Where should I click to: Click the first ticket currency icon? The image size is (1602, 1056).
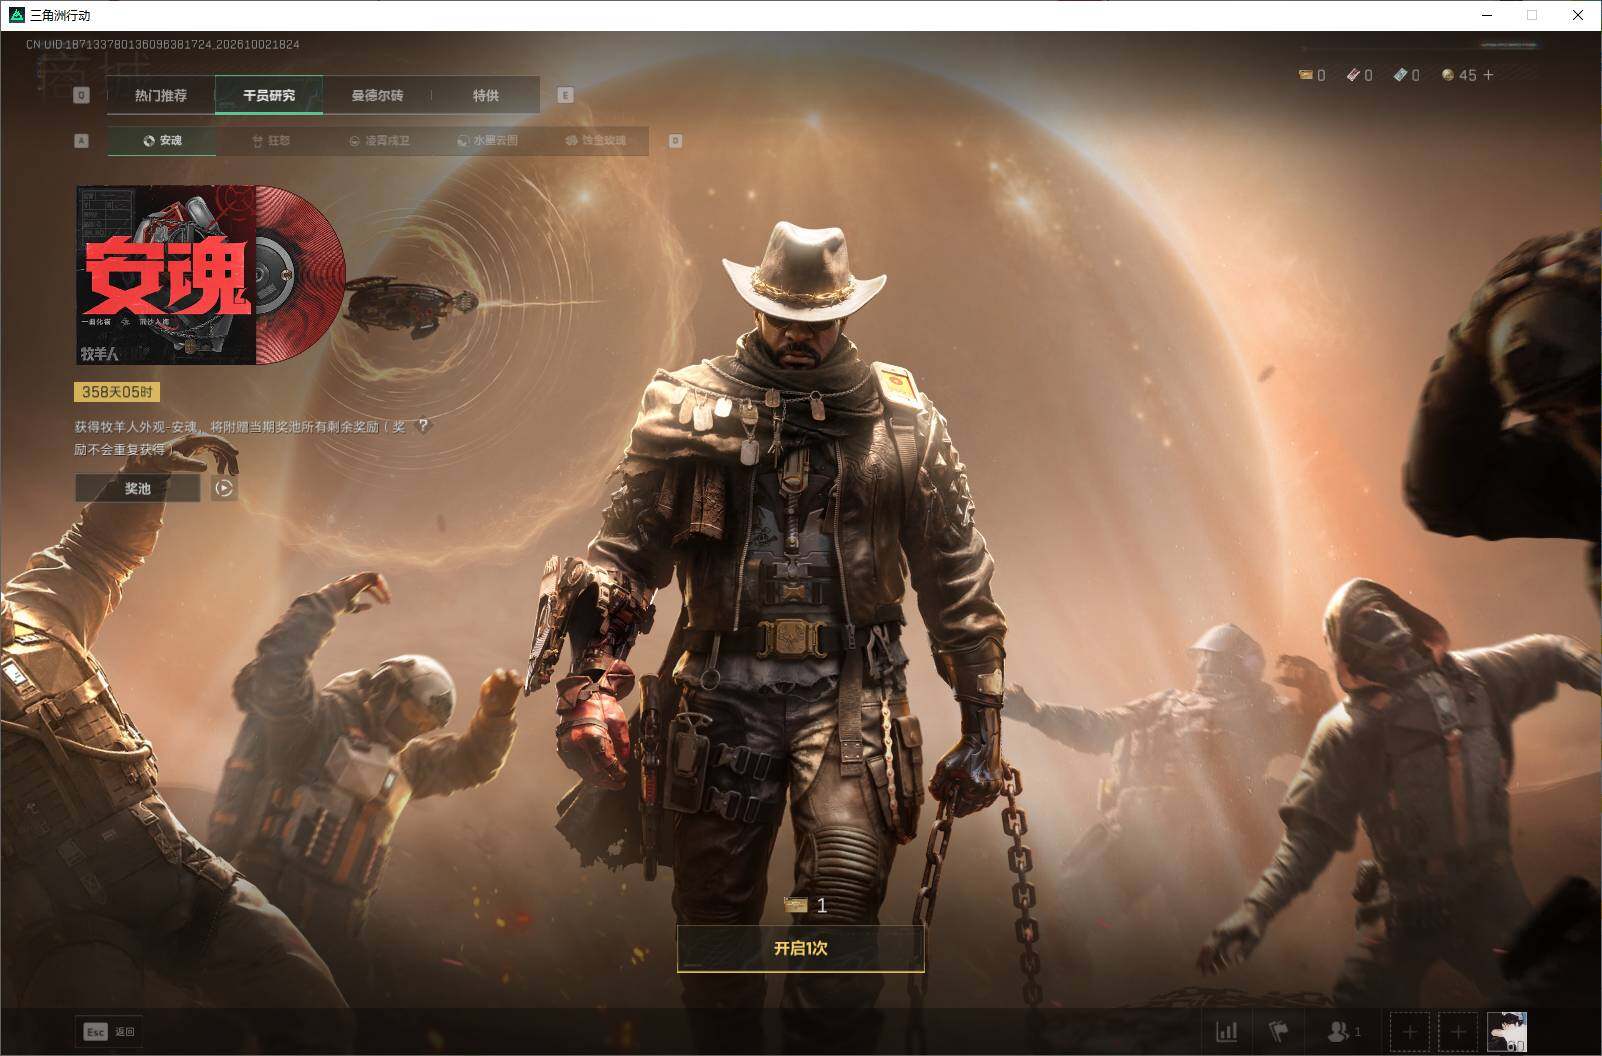point(1305,75)
